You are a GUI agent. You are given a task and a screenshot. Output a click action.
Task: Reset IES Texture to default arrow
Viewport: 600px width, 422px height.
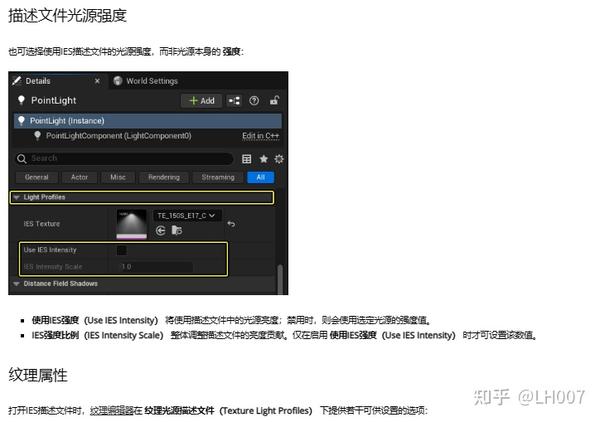coord(231,224)
